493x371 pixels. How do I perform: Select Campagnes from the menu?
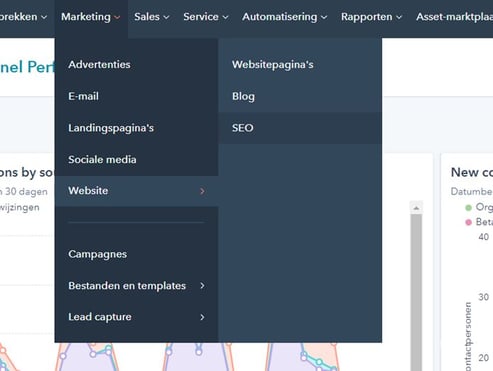pos(137,254)
